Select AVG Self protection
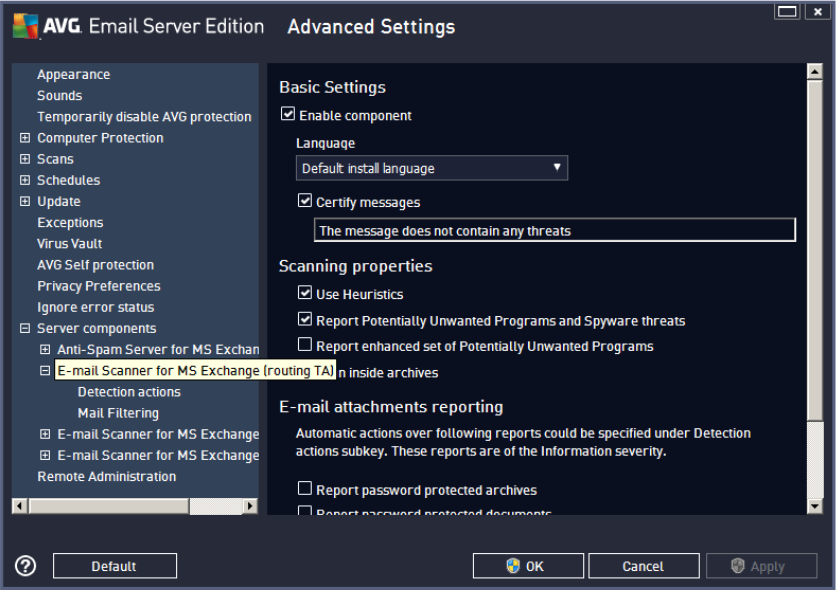Image resolution: width=836 pixels, height=590 pixels. [95, 265]
